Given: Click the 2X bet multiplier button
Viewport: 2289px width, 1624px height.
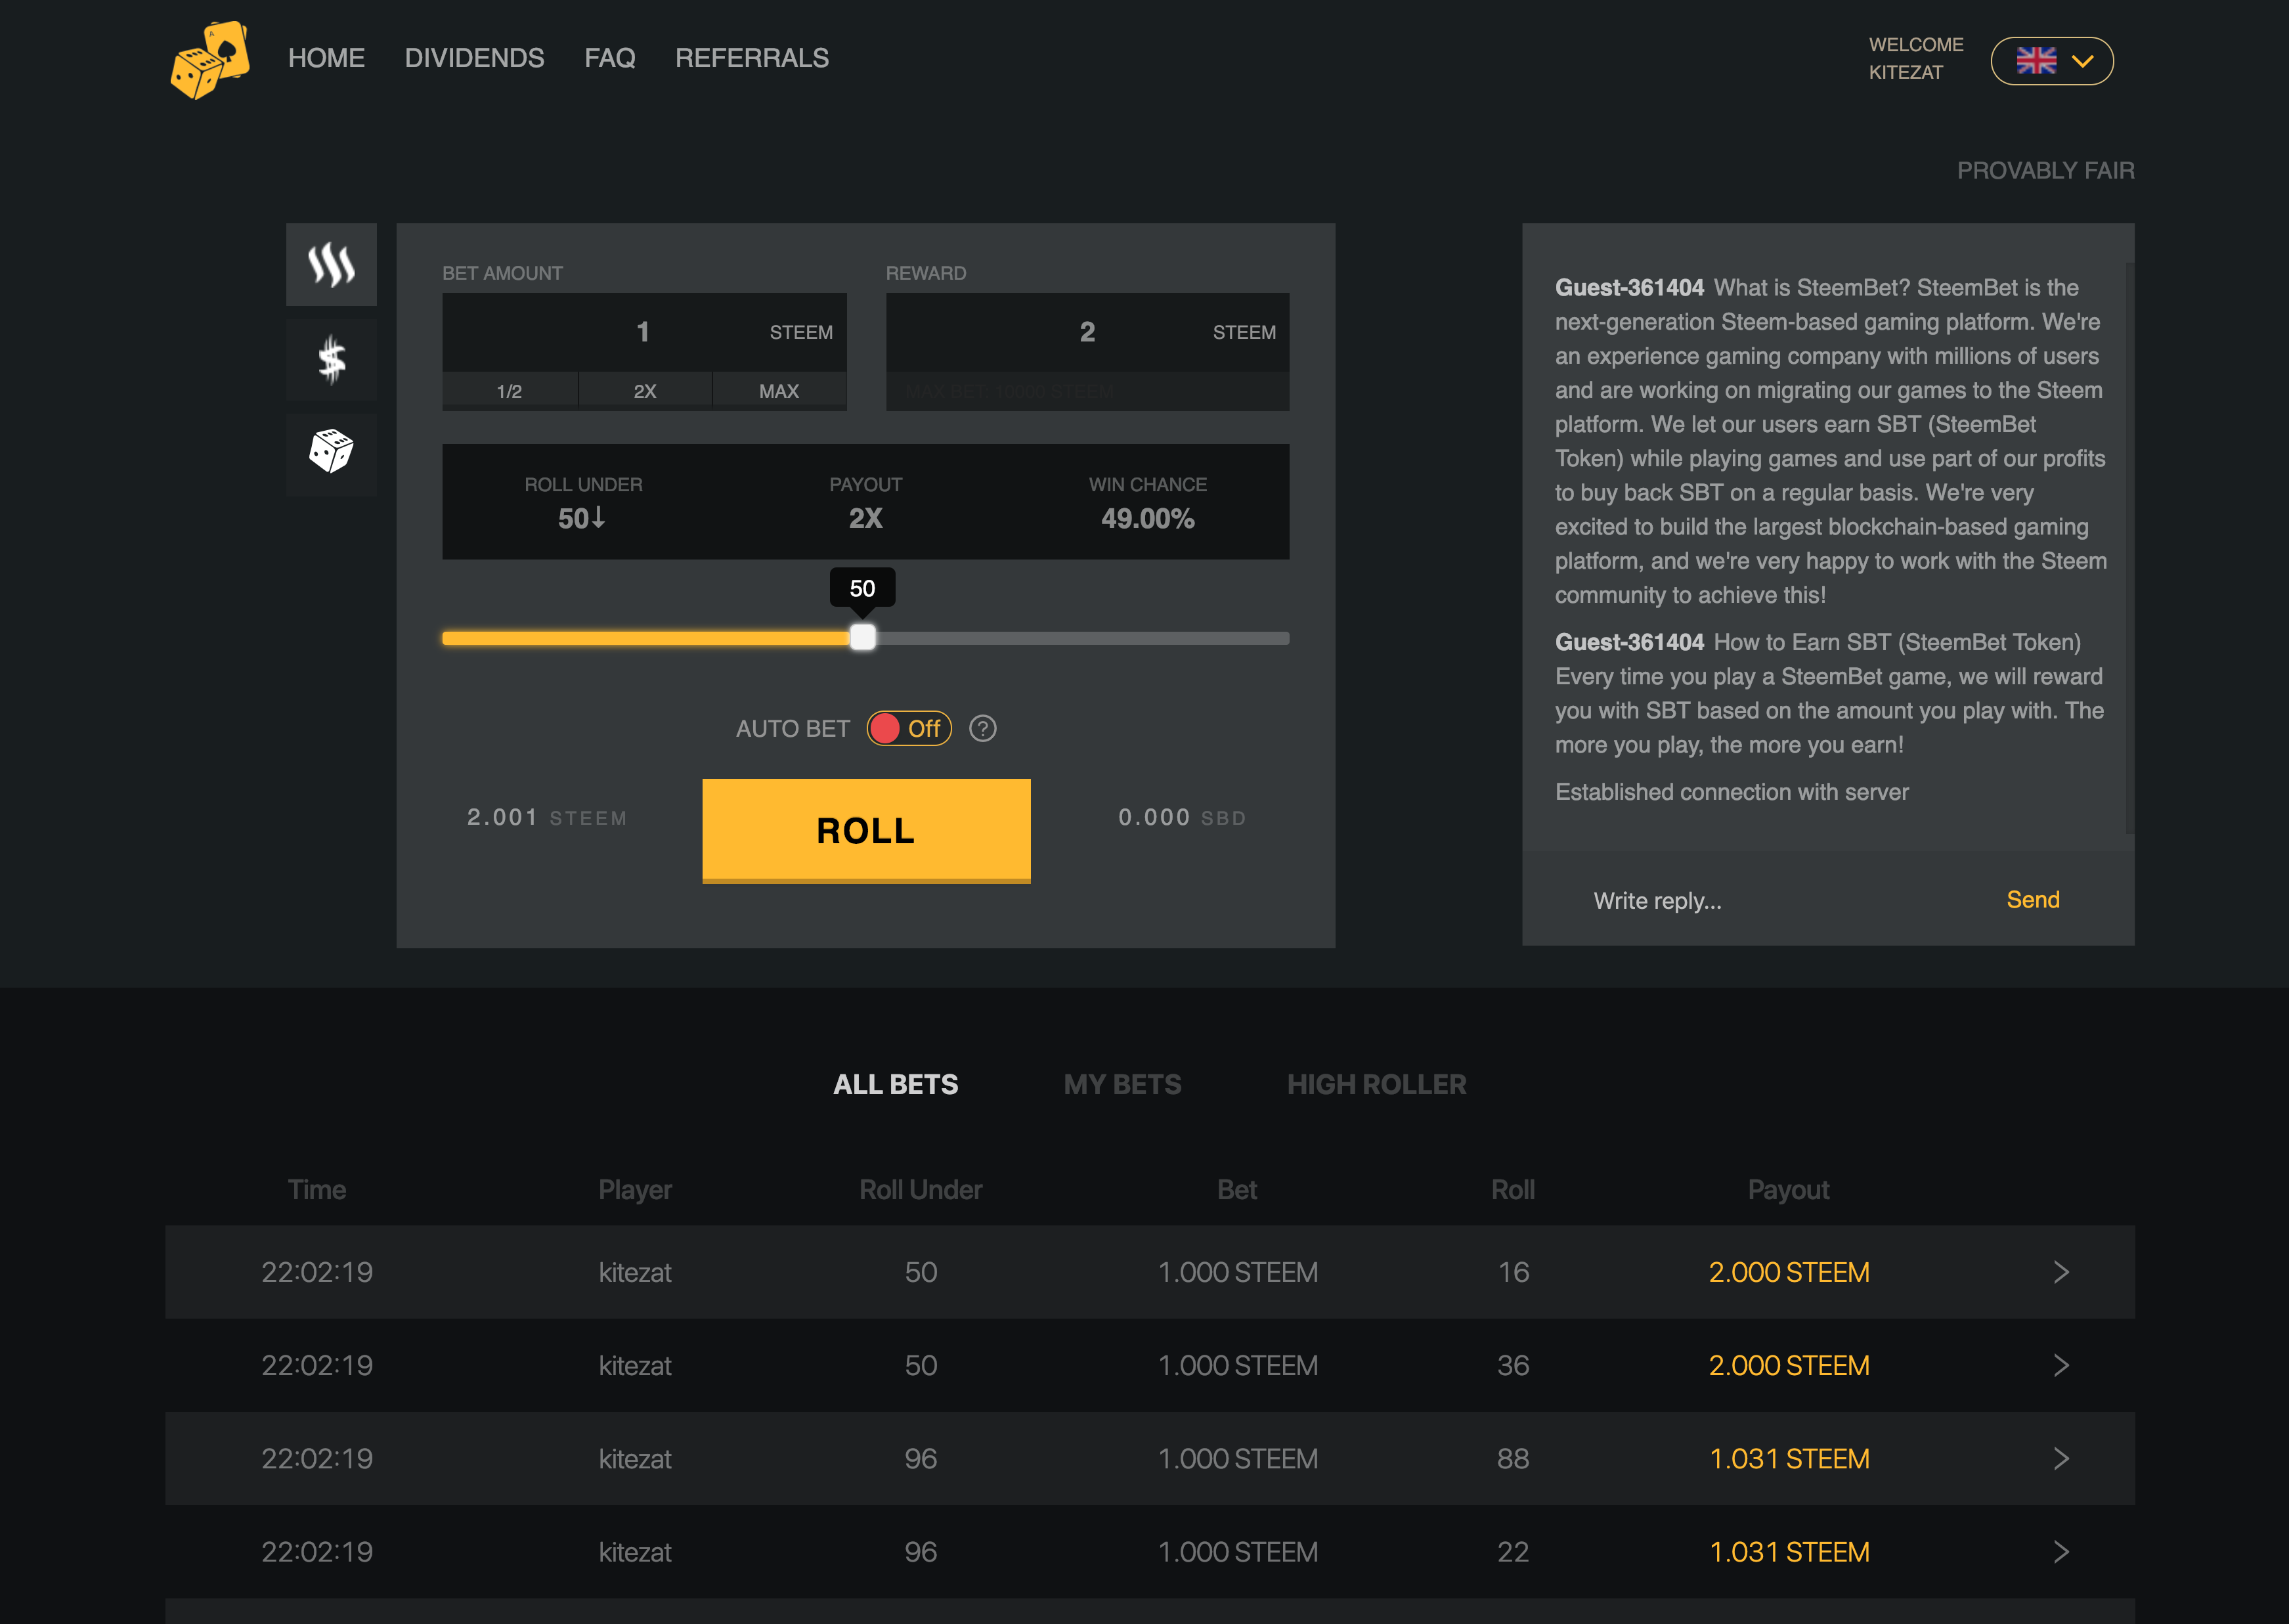Looking at the screenshot, I should click(x=645, y=391).
